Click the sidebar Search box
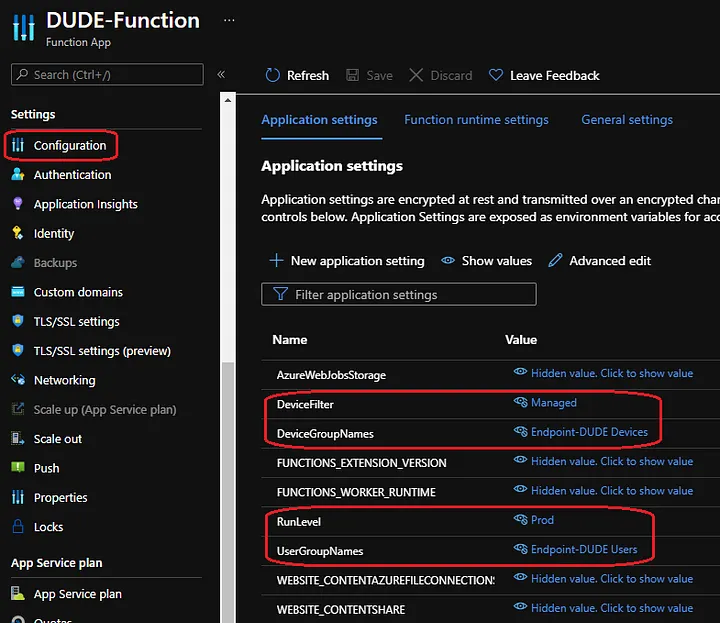This screenshot has width=720, height=623. 107,75
